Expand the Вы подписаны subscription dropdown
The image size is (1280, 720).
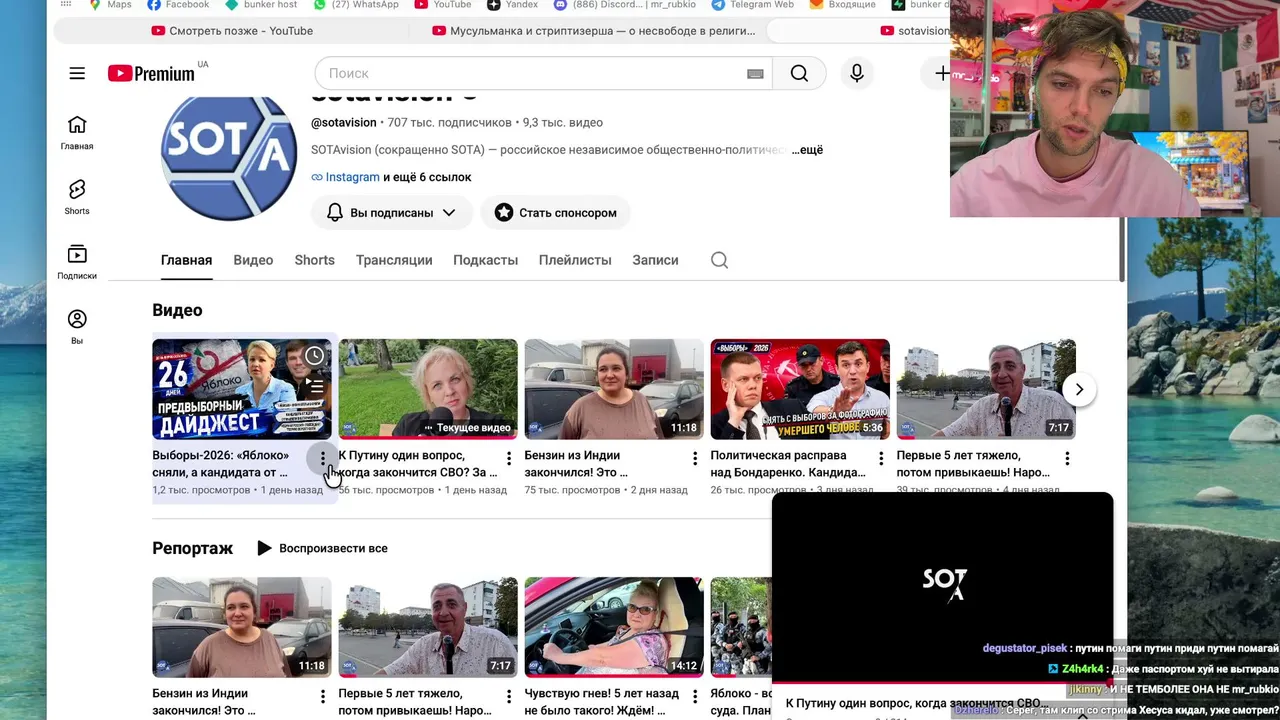392,212
